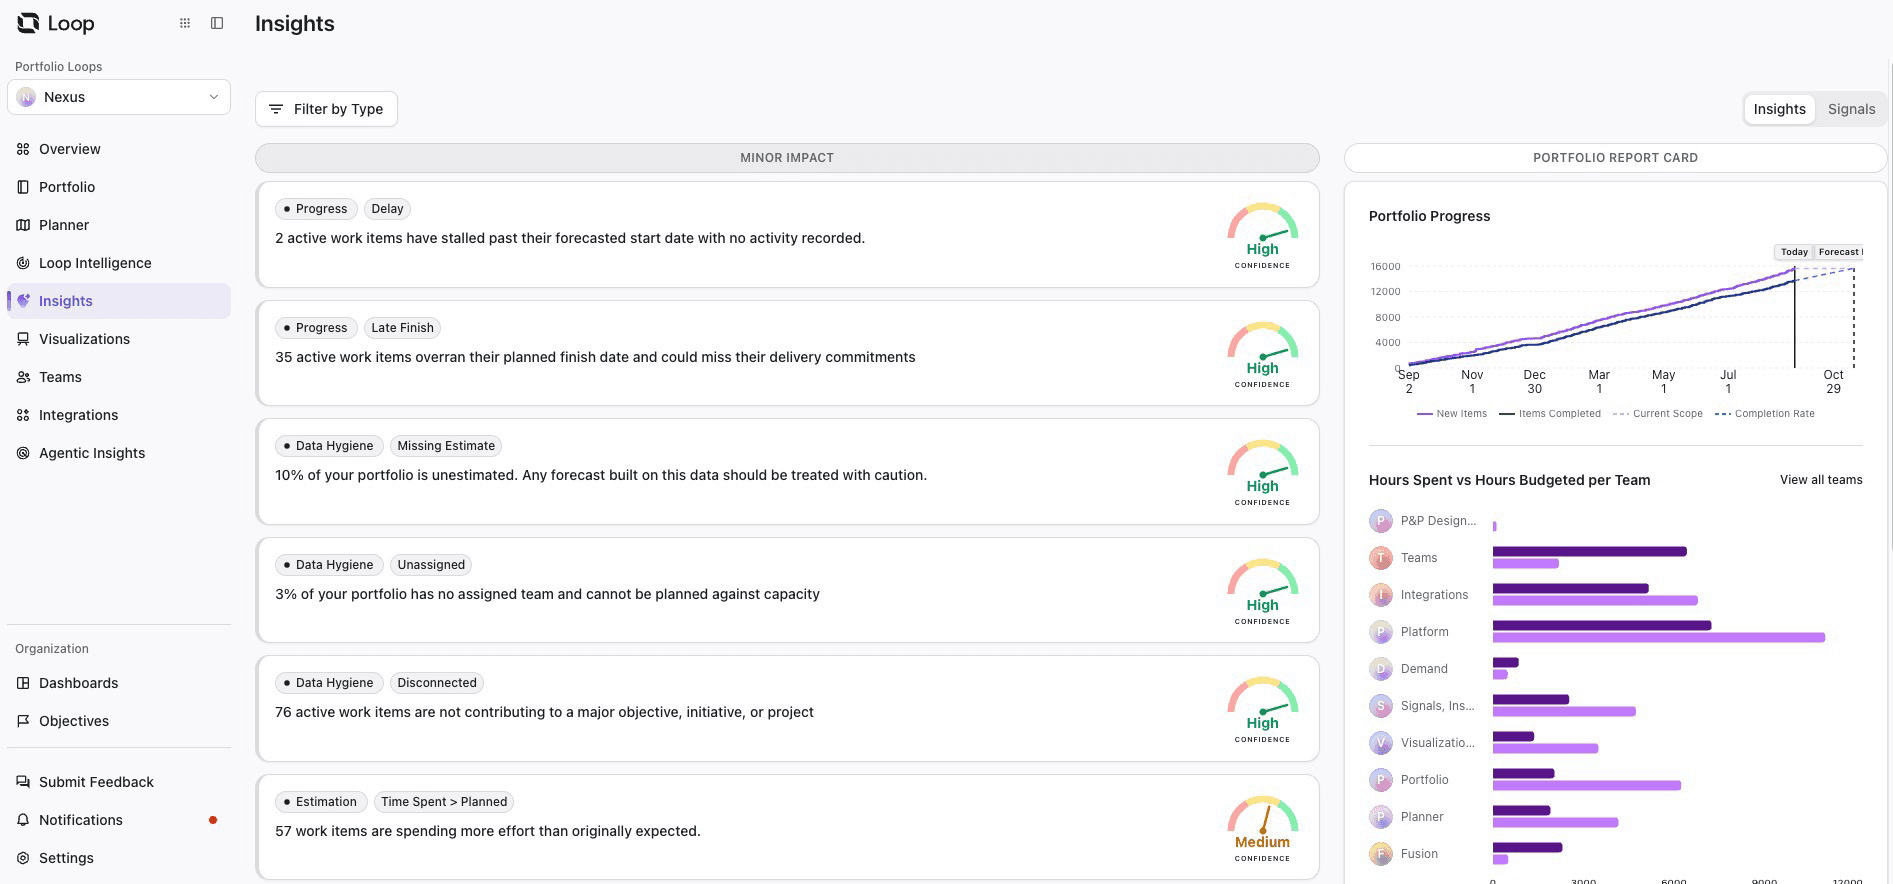Click the Teams people icon
The height and width of the screenshot is (884, 1893).
23,377
